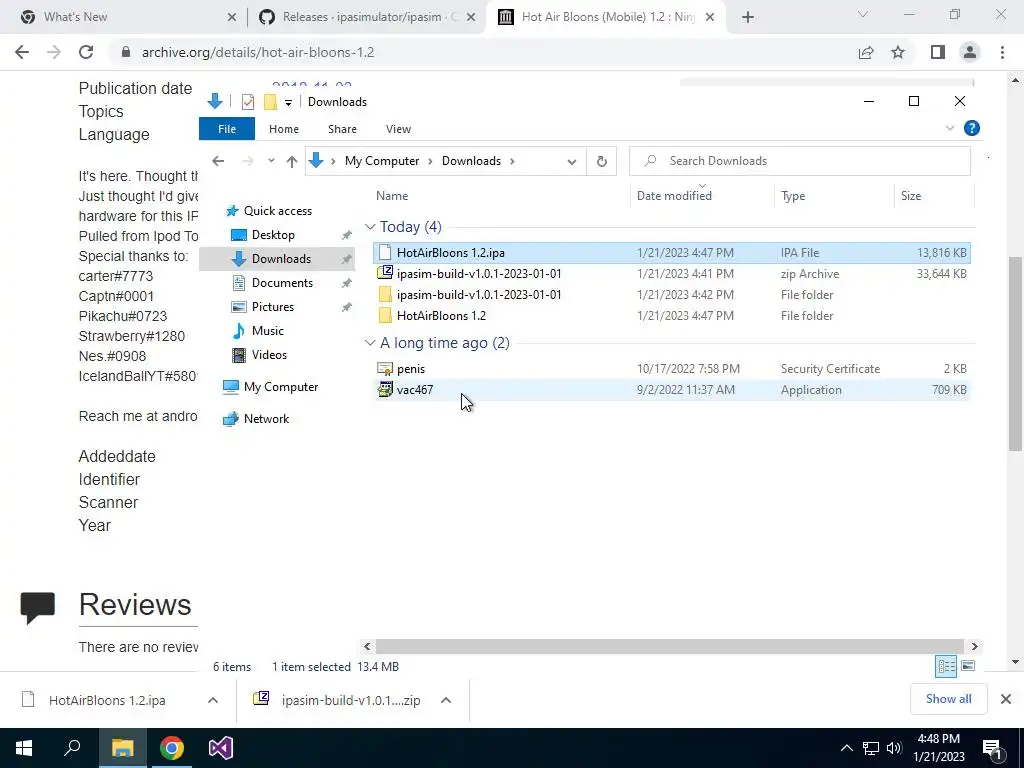Open Windows Start menu
Image resolution: width=1024 pixels, height=768 pixels.
(24, 748)
